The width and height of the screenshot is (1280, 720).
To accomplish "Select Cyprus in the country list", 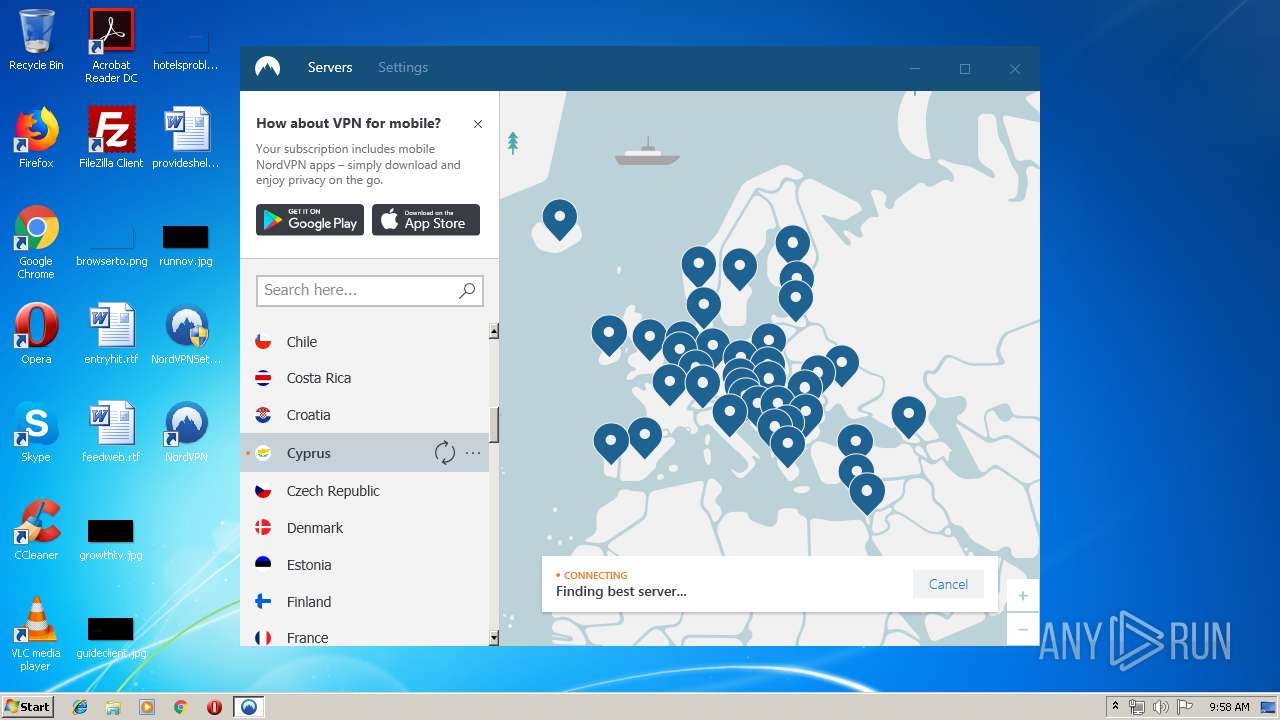I will [364, 453].
